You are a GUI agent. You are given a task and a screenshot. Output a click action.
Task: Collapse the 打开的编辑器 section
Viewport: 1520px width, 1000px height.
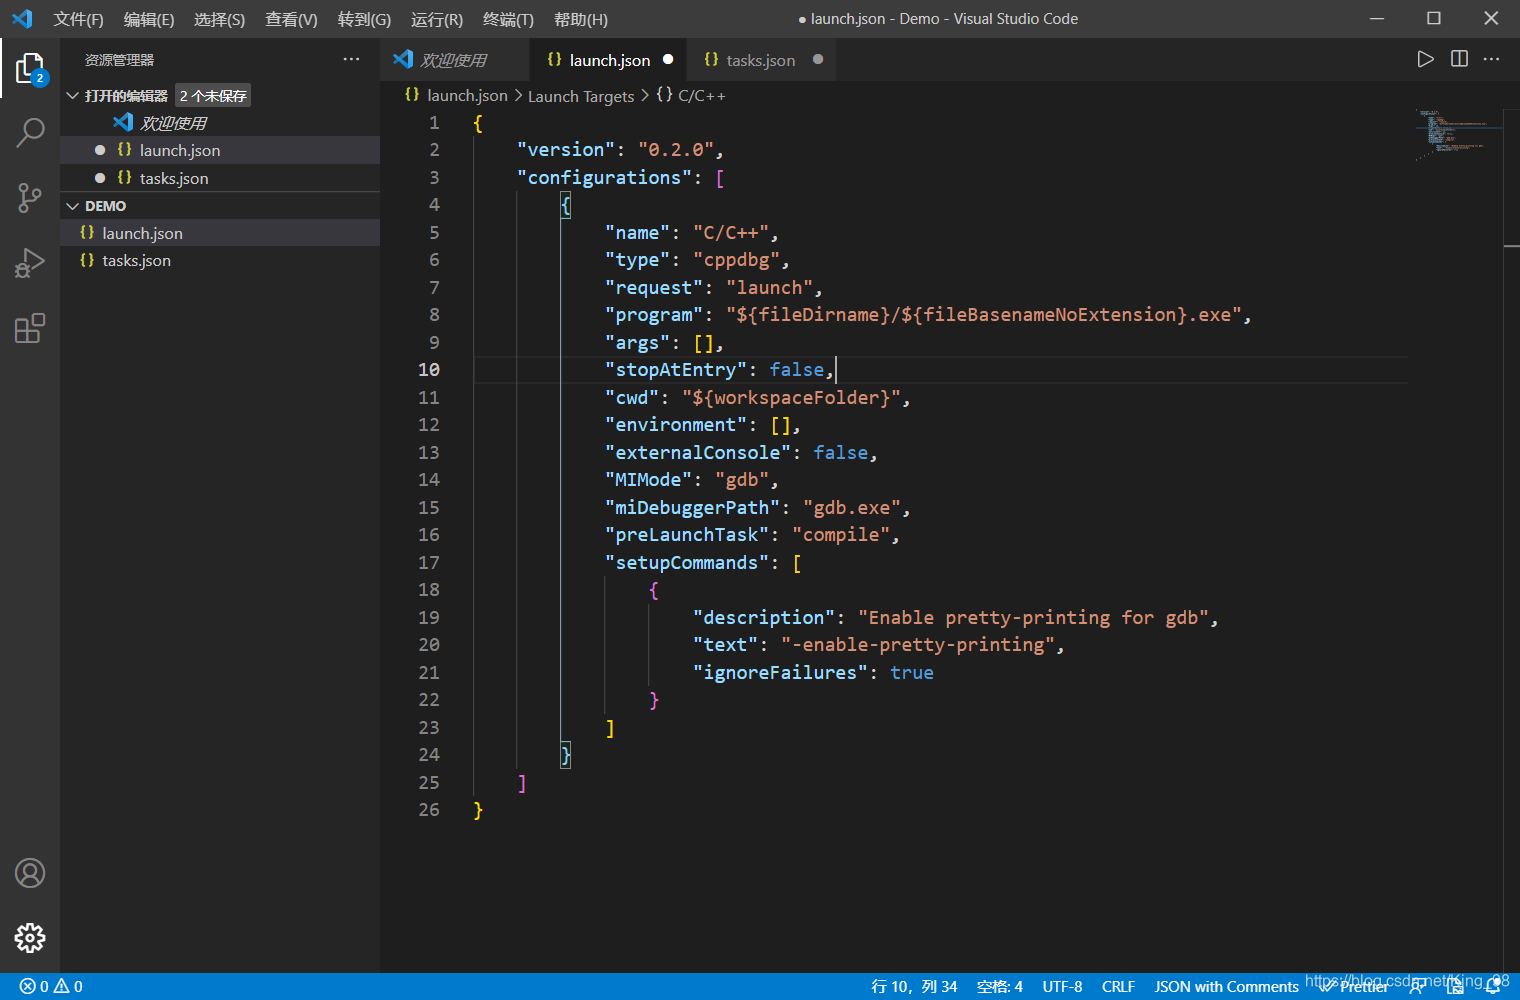[x=72, y=96]
